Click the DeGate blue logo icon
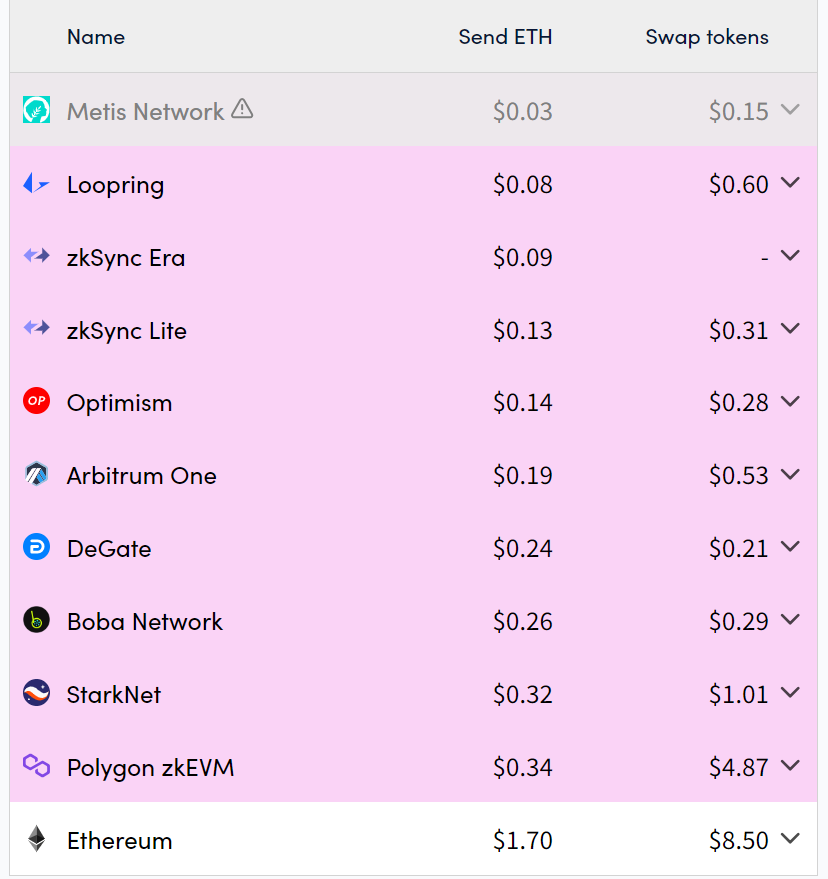828x879 pixels. tap(36, 548)
